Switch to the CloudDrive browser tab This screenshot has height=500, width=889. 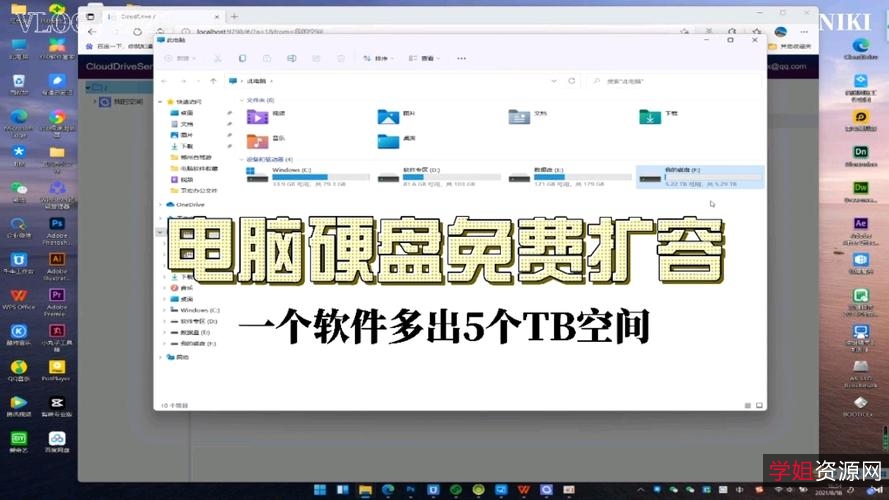tap(162, 16)
